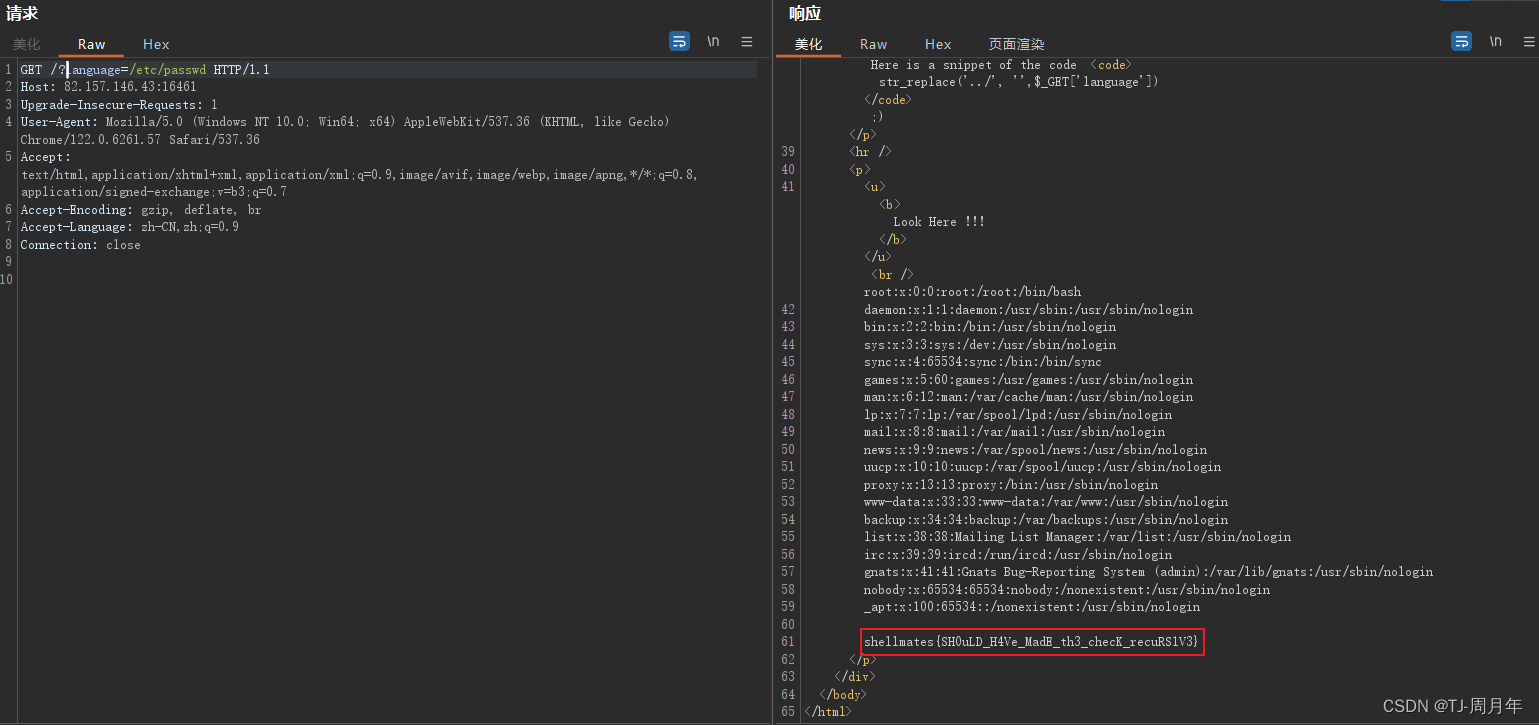
Task: Click the daemon:x:1:1 passwd entry
Action: coord(1029,310)
